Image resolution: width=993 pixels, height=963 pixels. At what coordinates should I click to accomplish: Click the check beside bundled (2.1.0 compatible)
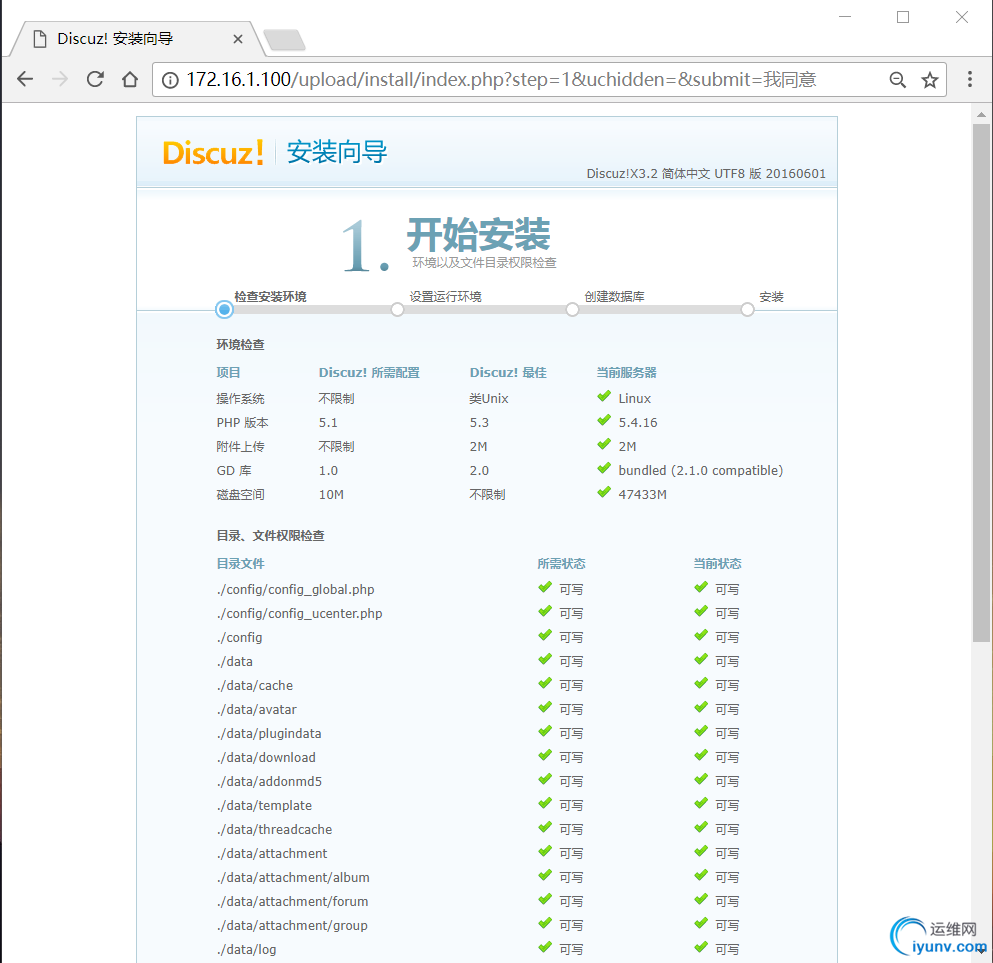pyautogui.click(x=604, y=469)
